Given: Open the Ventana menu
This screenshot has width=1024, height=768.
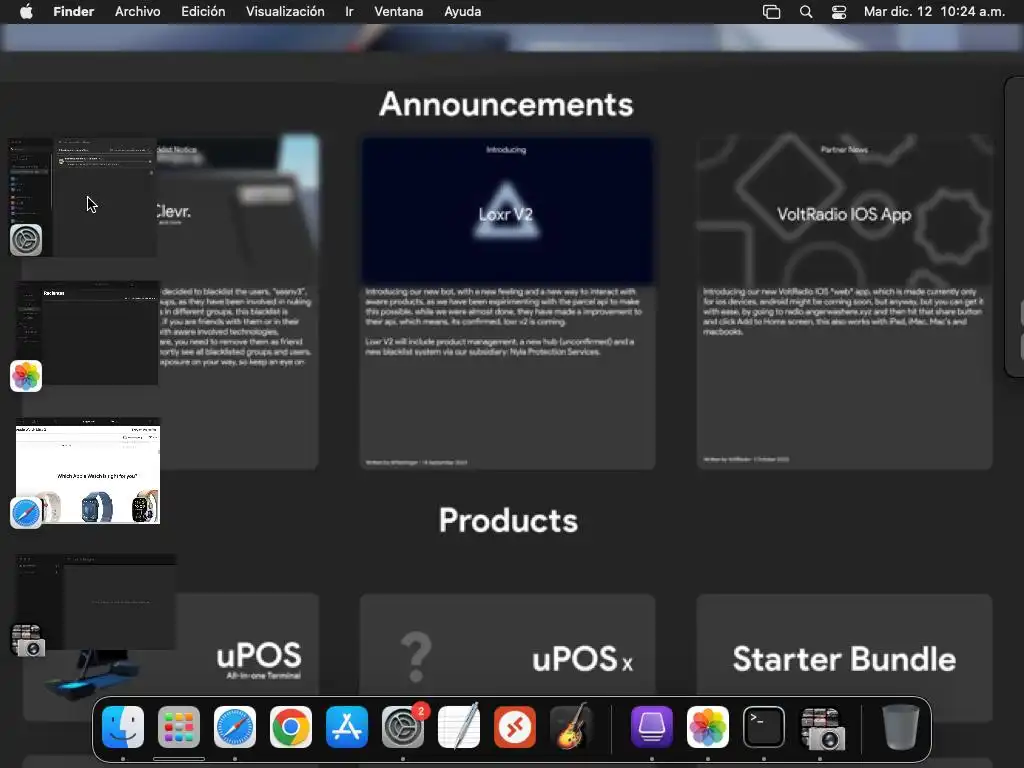Looking at the screenshot, I should 398,12.
